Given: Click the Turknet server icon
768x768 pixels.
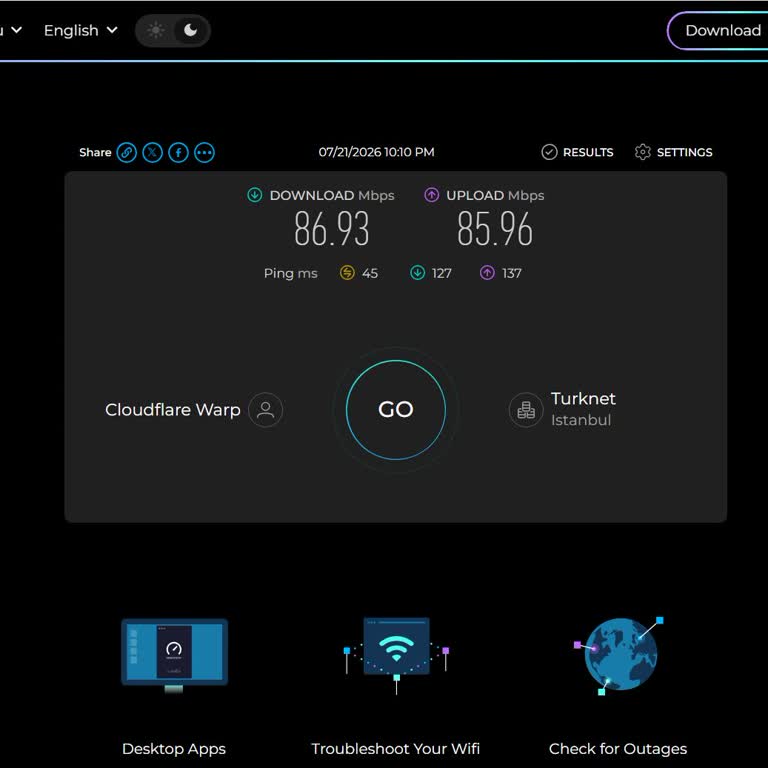Looking at the screenshot, I should [526, 410].
